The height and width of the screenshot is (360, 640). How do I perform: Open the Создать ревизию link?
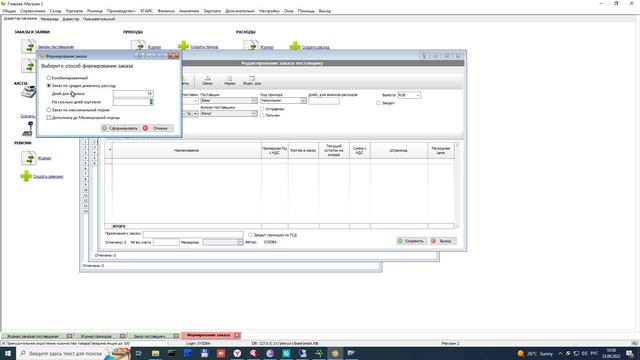point(48,177)
